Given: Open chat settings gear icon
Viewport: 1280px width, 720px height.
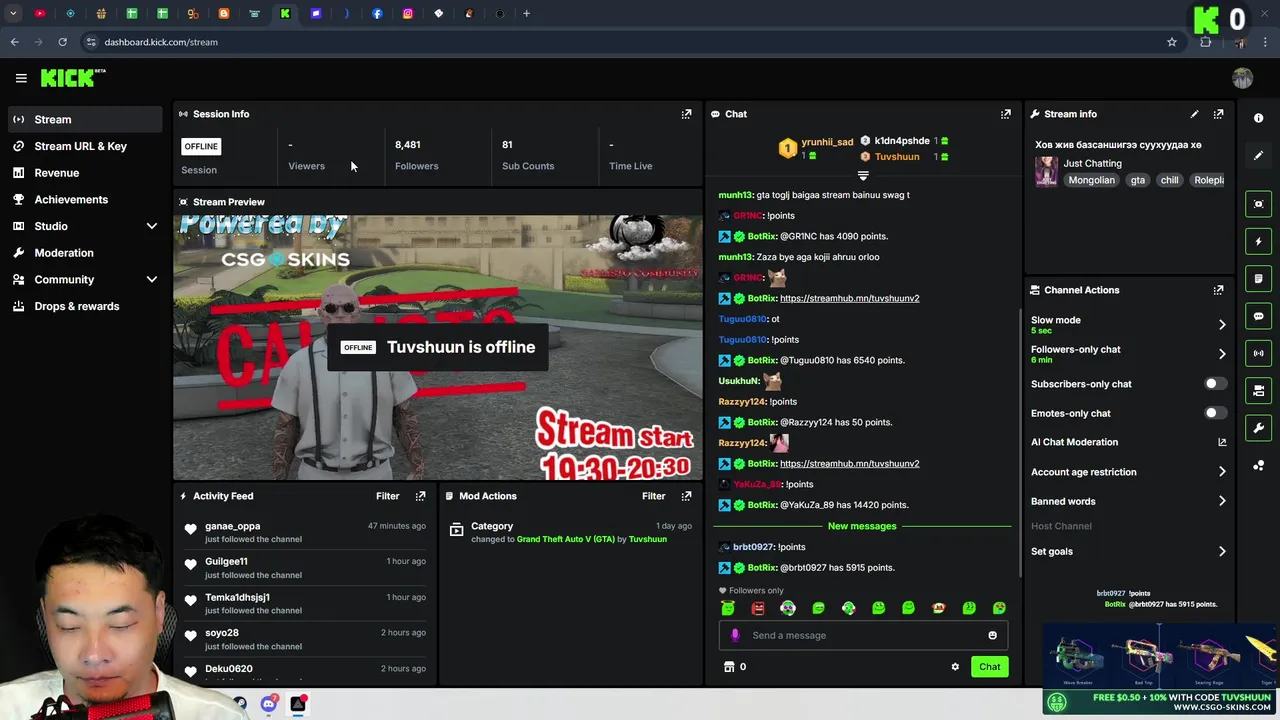Looking at the screenshot, I should coord(955,667).
